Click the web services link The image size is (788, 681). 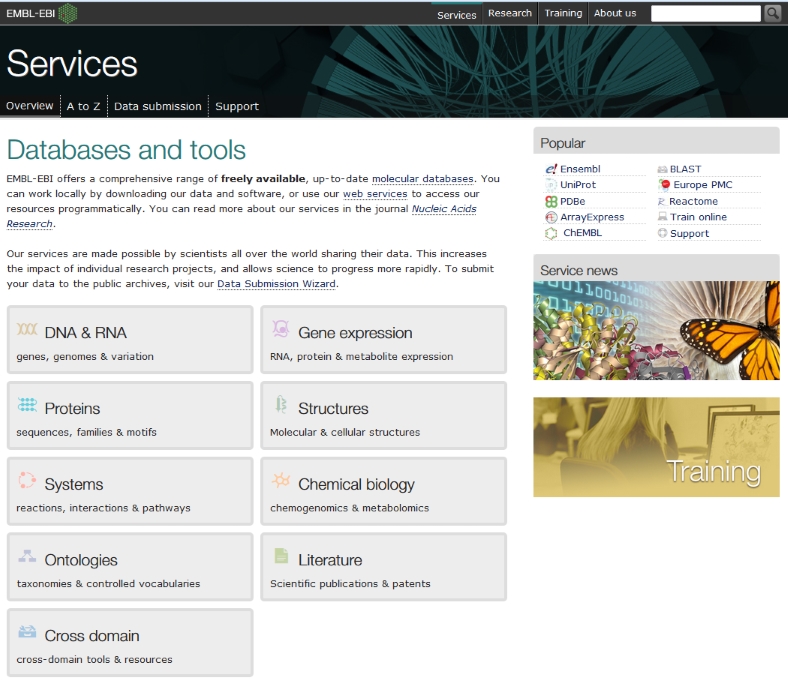click(375, 194)
